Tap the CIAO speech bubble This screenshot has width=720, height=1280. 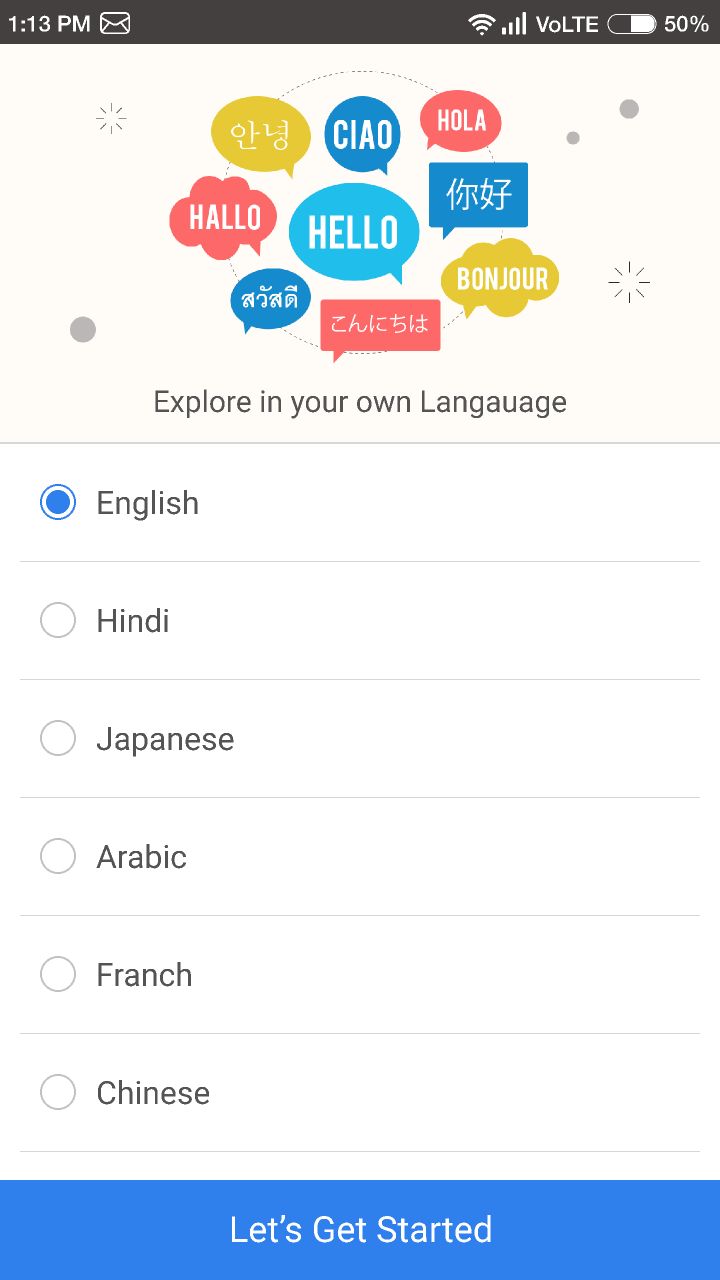pos(362,135)
